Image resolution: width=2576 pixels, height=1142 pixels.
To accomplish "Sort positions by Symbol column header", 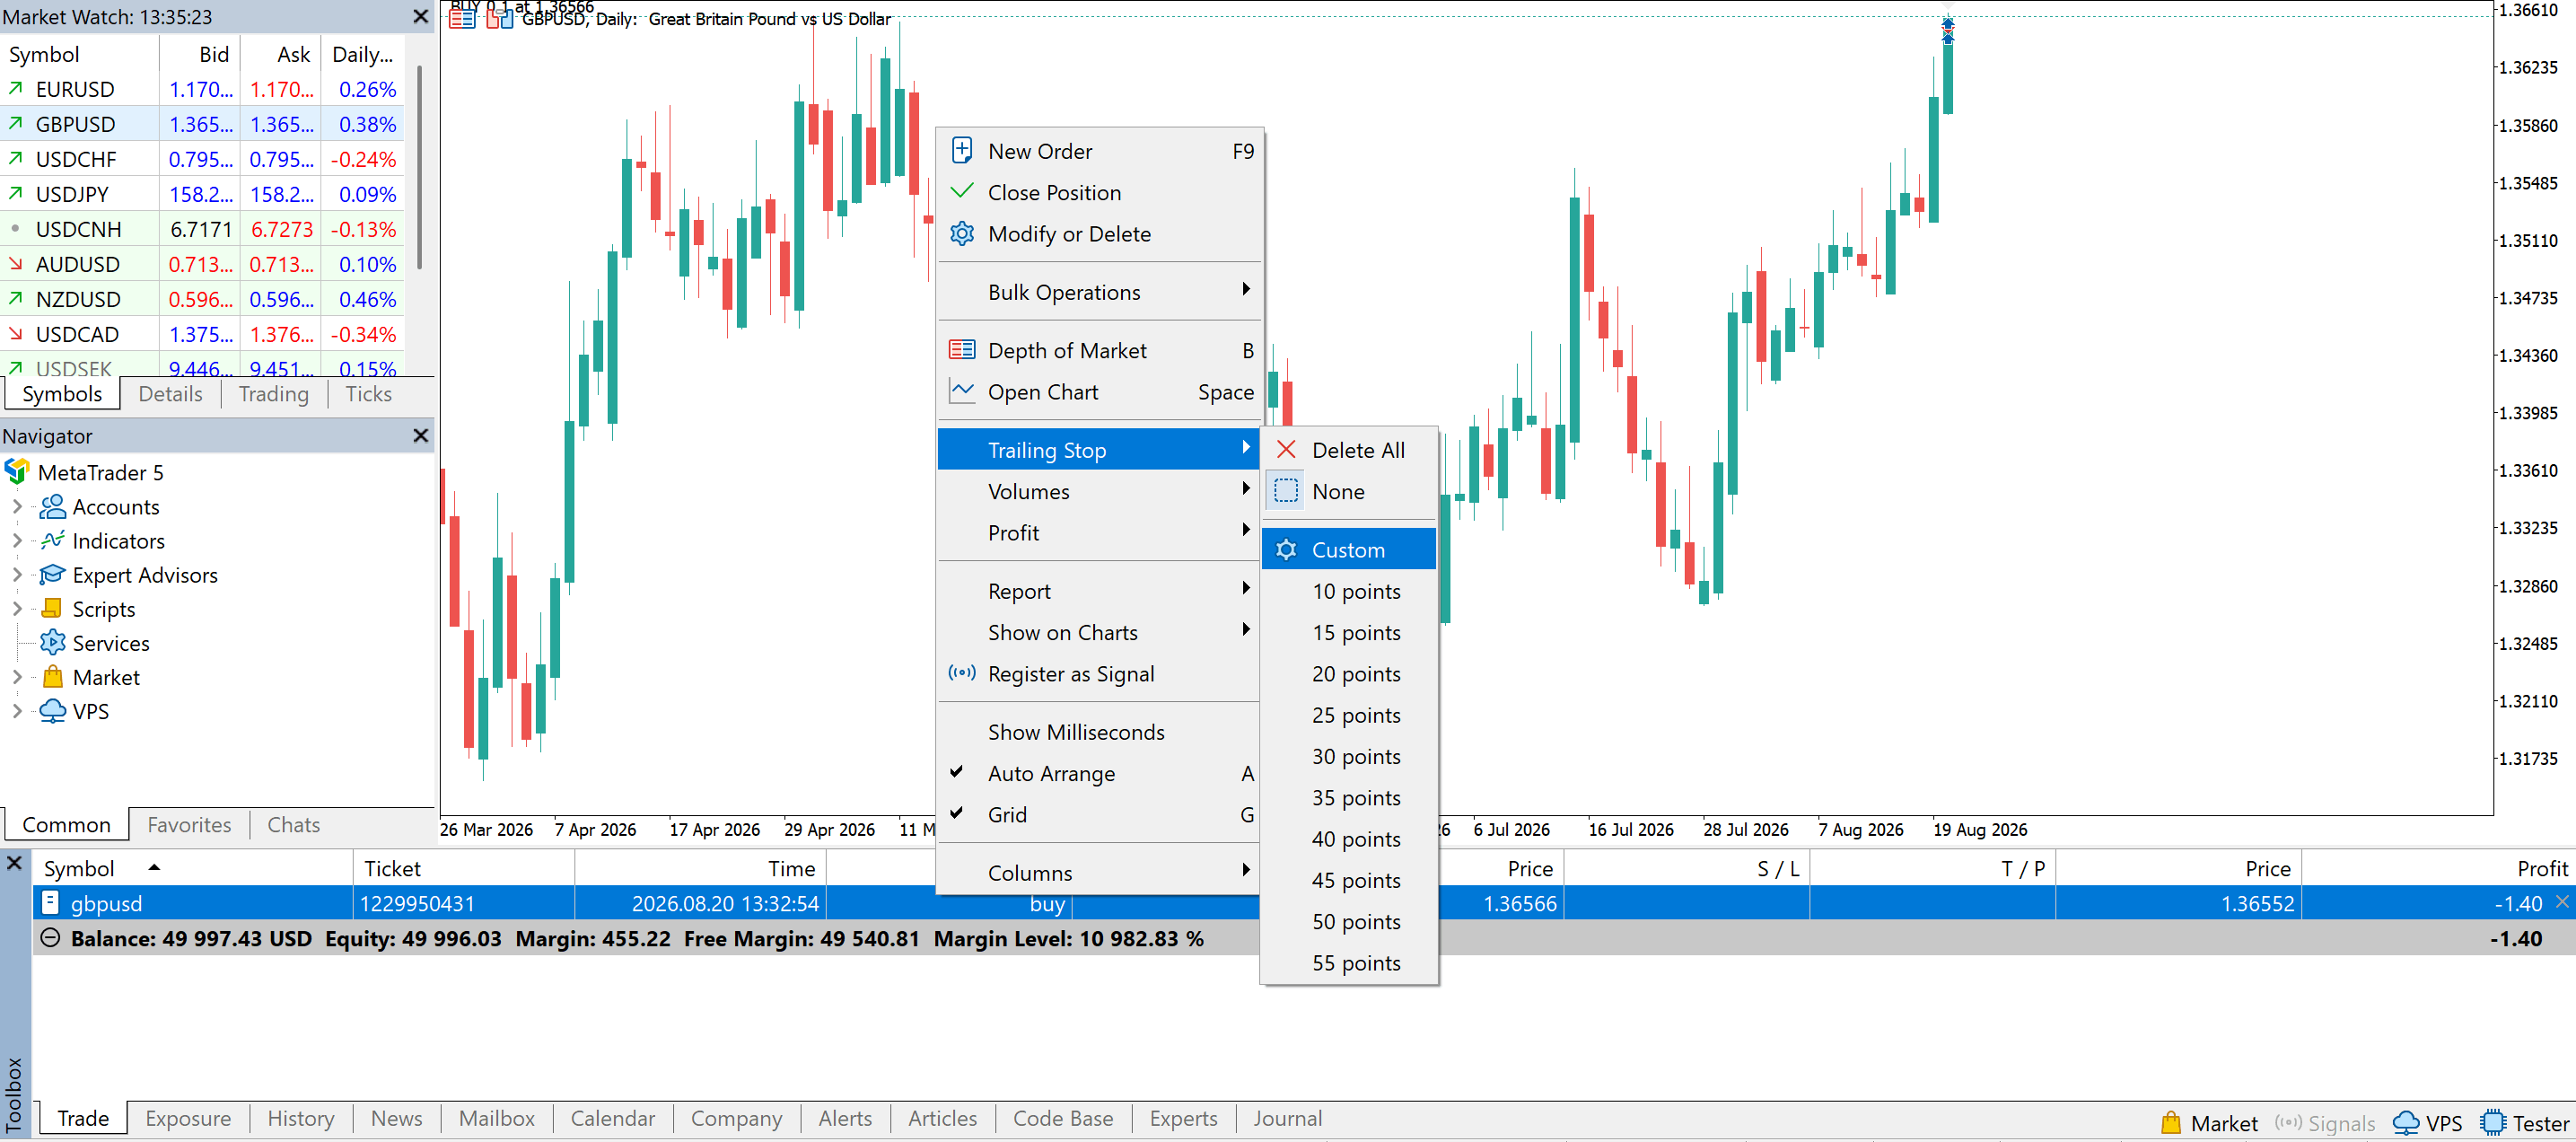I will (x=193, y=867).
